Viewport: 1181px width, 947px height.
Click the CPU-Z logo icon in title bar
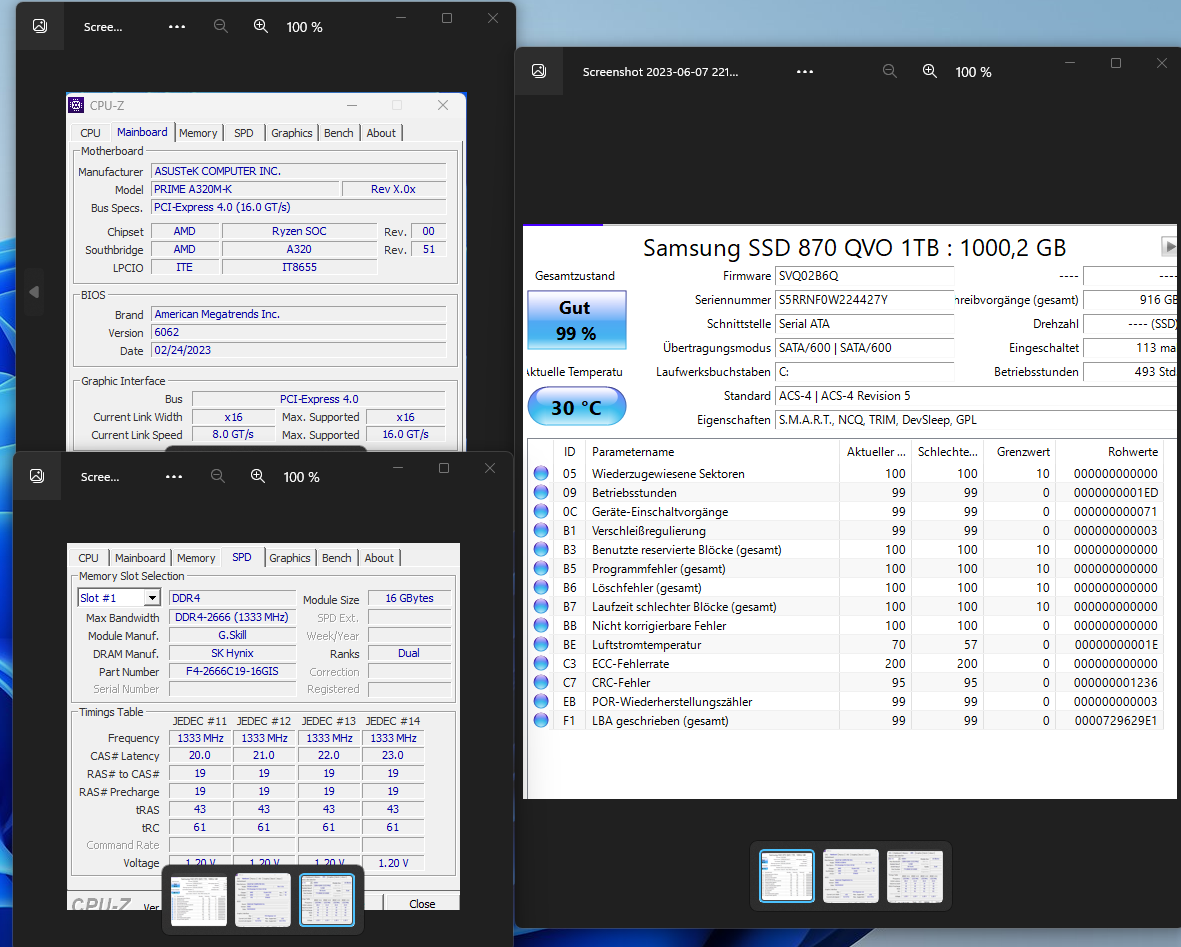[x=76, y=105]
